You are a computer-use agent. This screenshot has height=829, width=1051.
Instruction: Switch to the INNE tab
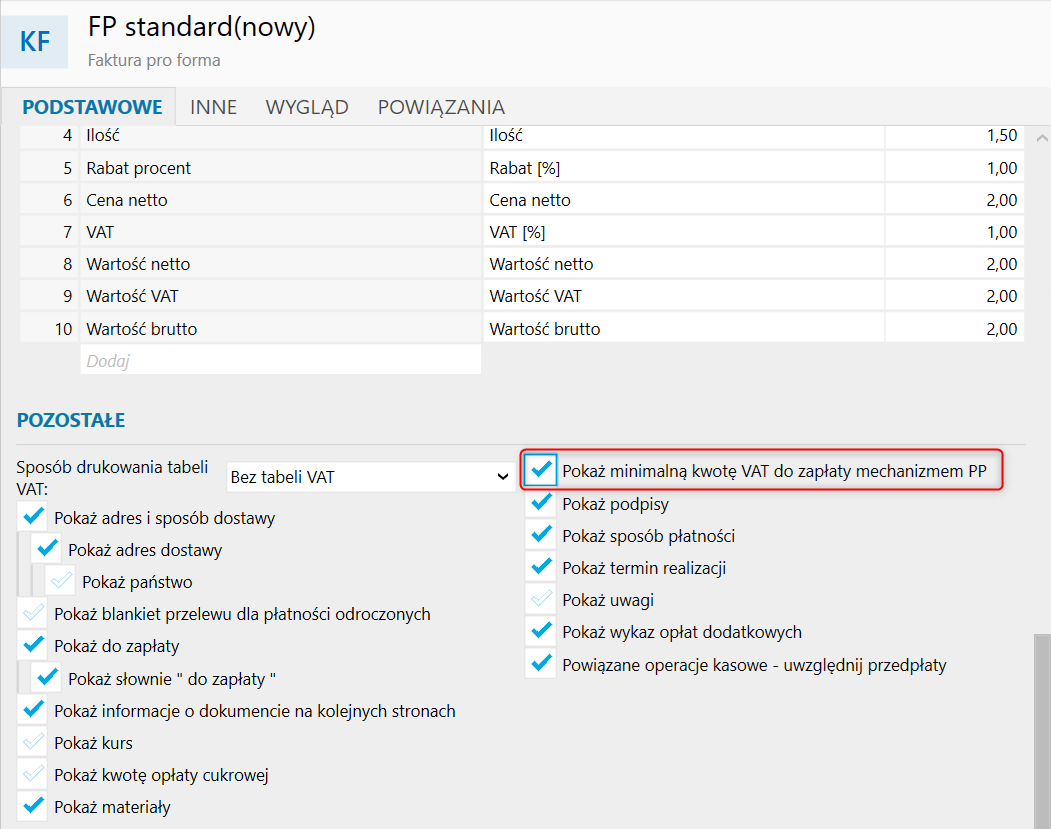click(213, 107)
